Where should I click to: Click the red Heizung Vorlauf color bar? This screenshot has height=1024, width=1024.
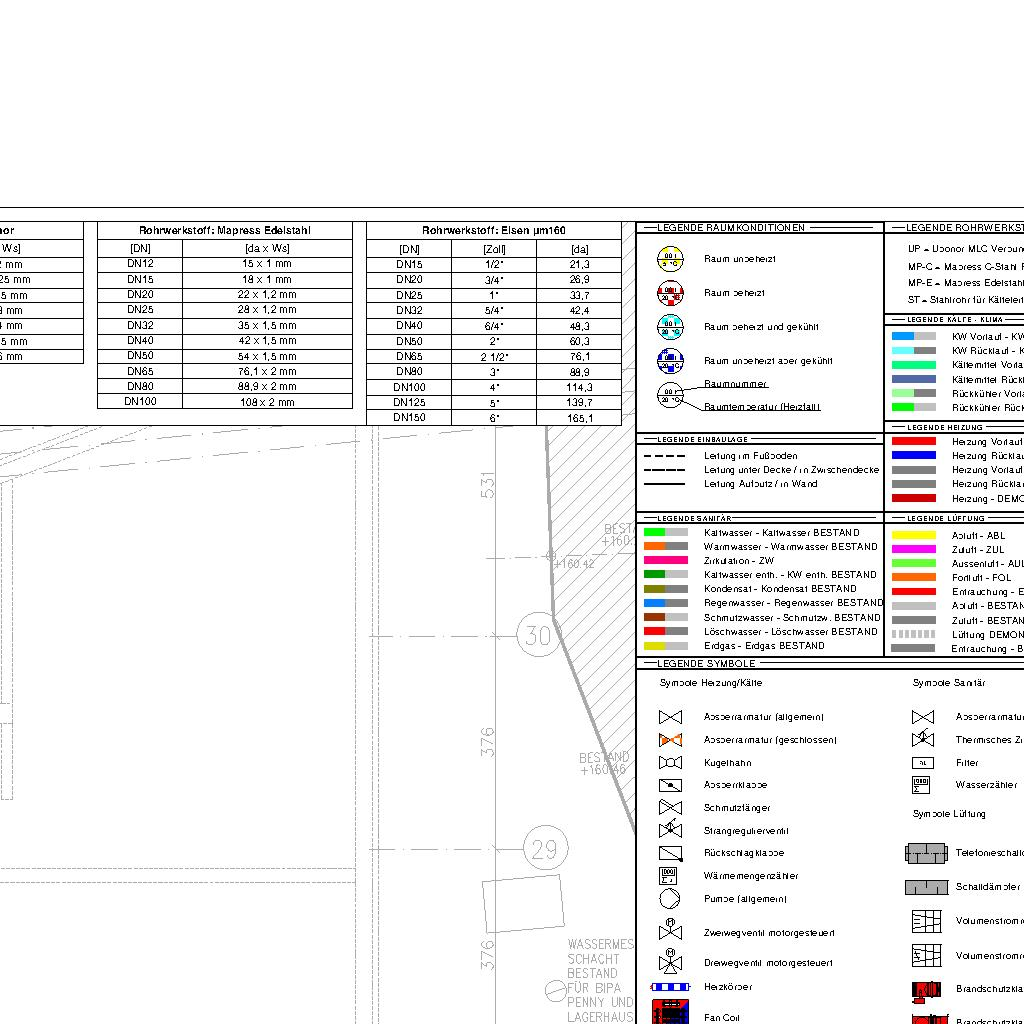click(x=913, y=441)
